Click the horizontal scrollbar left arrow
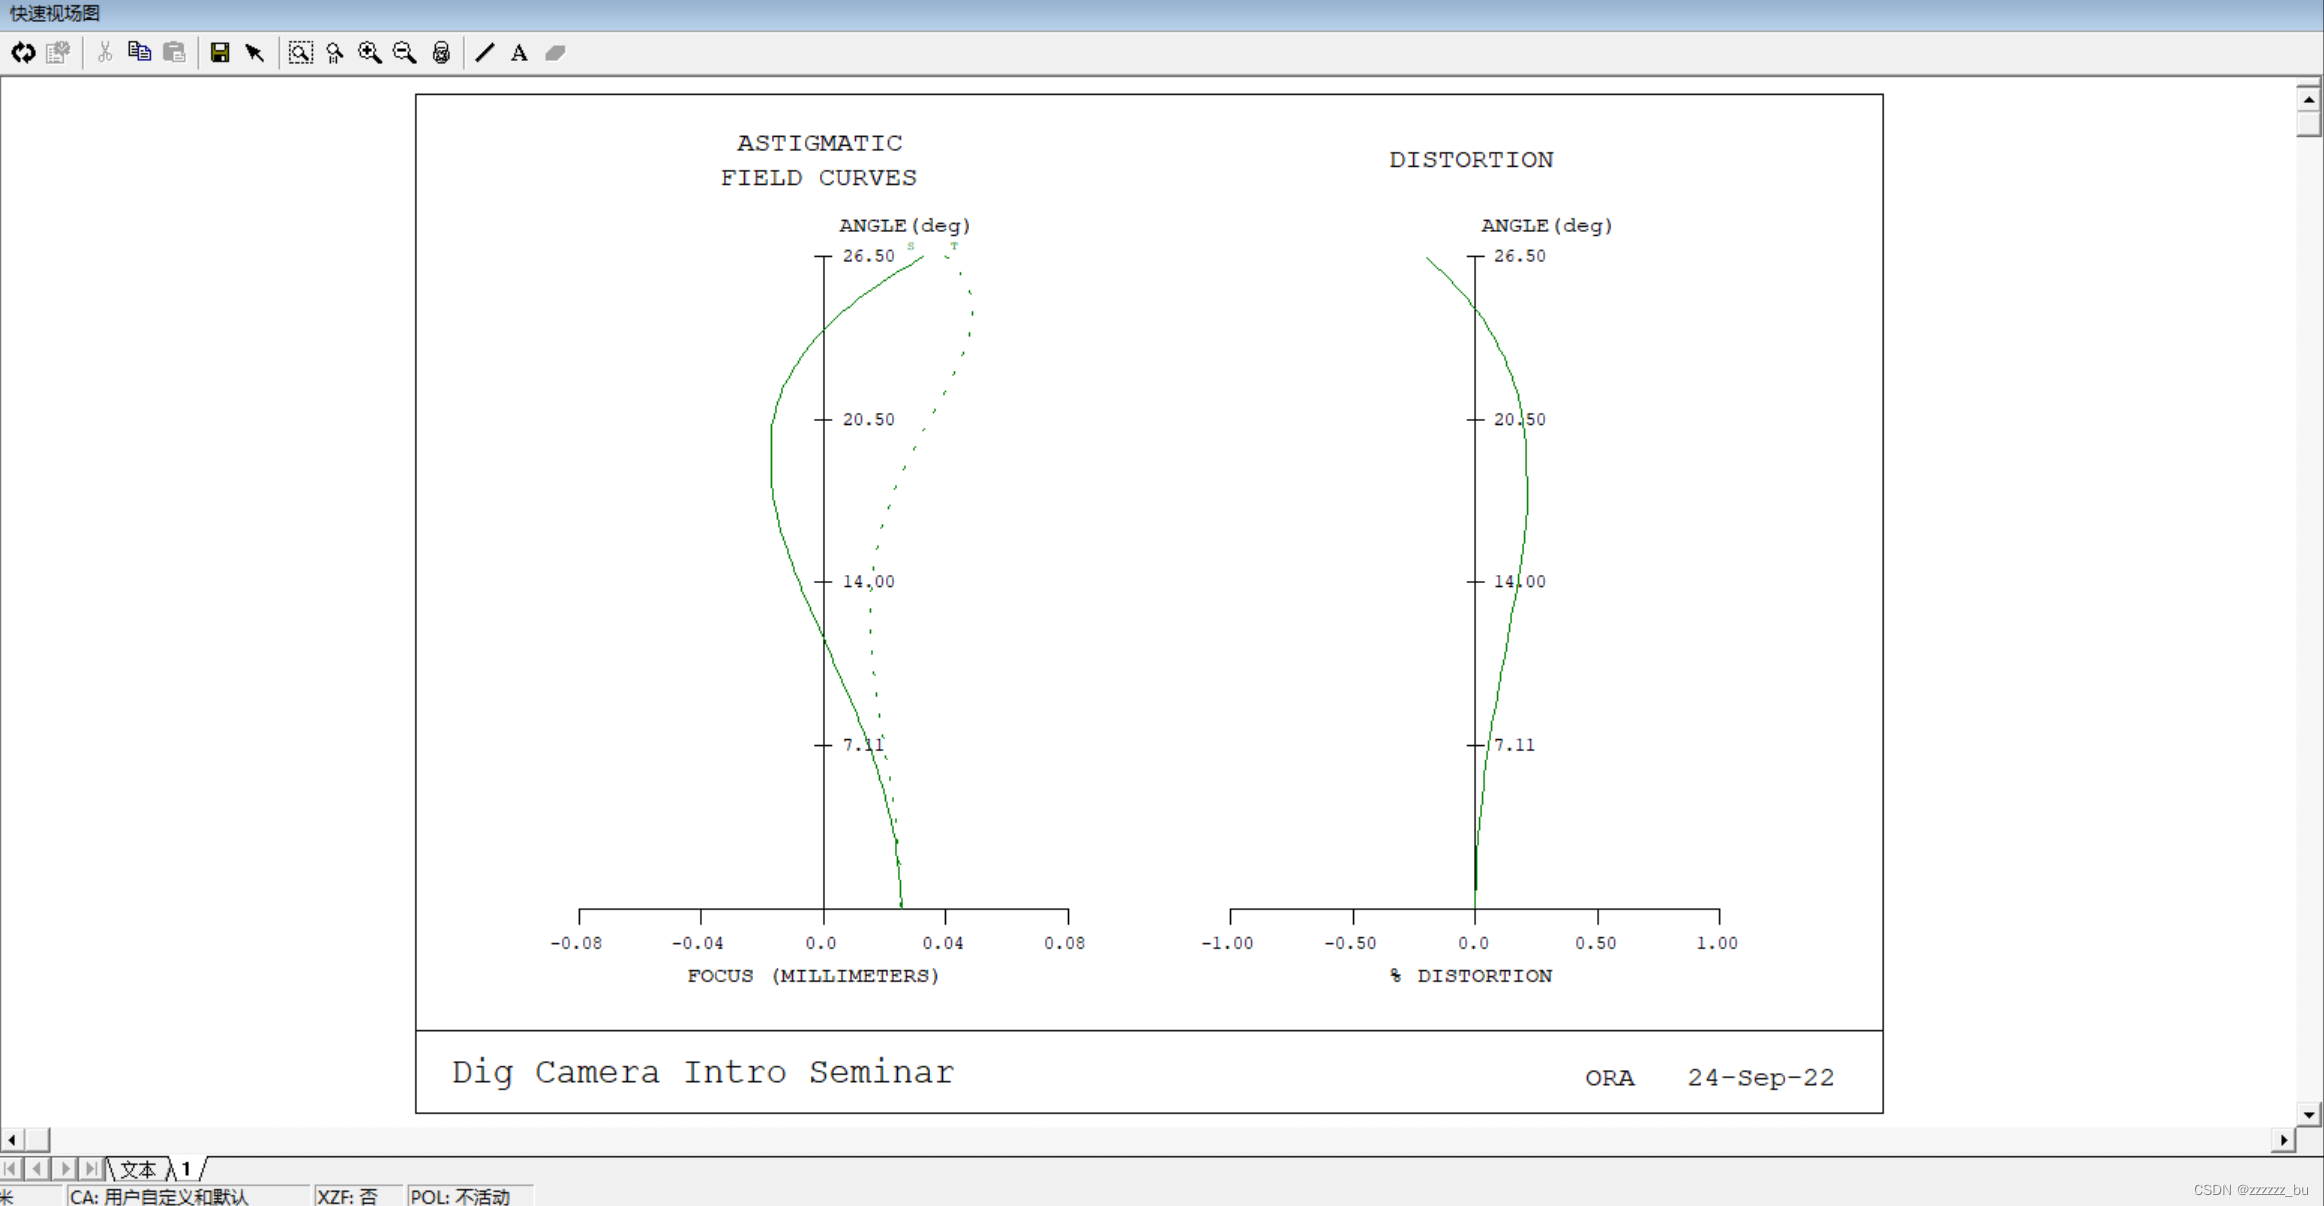 (x=12, y=1140)
